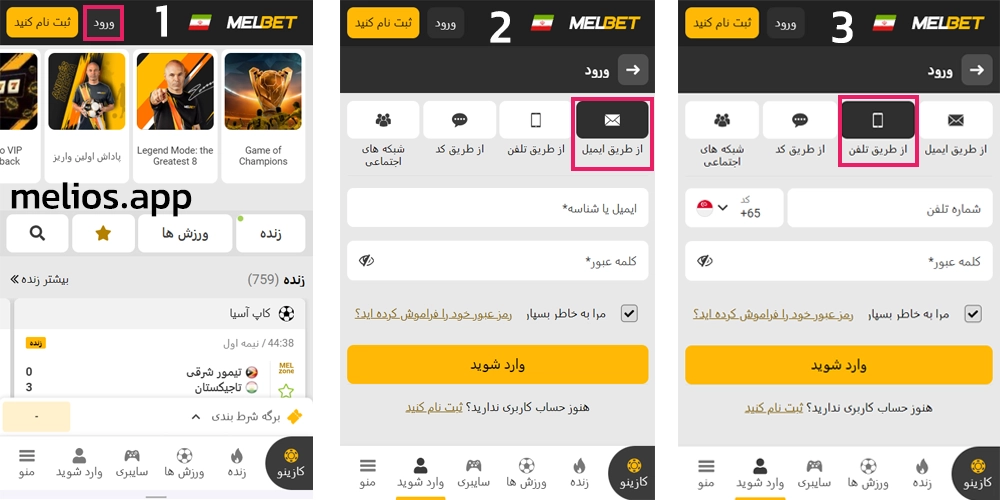Expand more live events link in panel 1
Viewport: 1000px width, 500px height.
coord(40,279)
